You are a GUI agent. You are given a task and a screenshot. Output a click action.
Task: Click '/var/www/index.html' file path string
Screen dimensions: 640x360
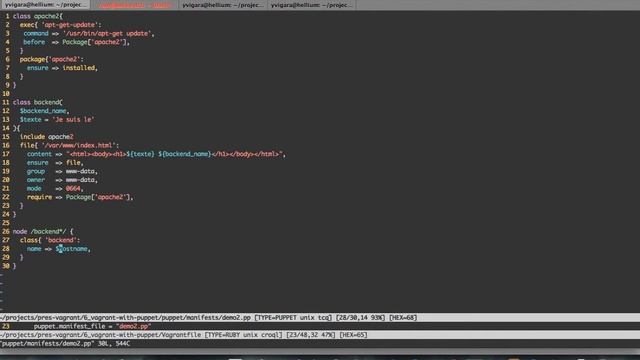(78, 145)
